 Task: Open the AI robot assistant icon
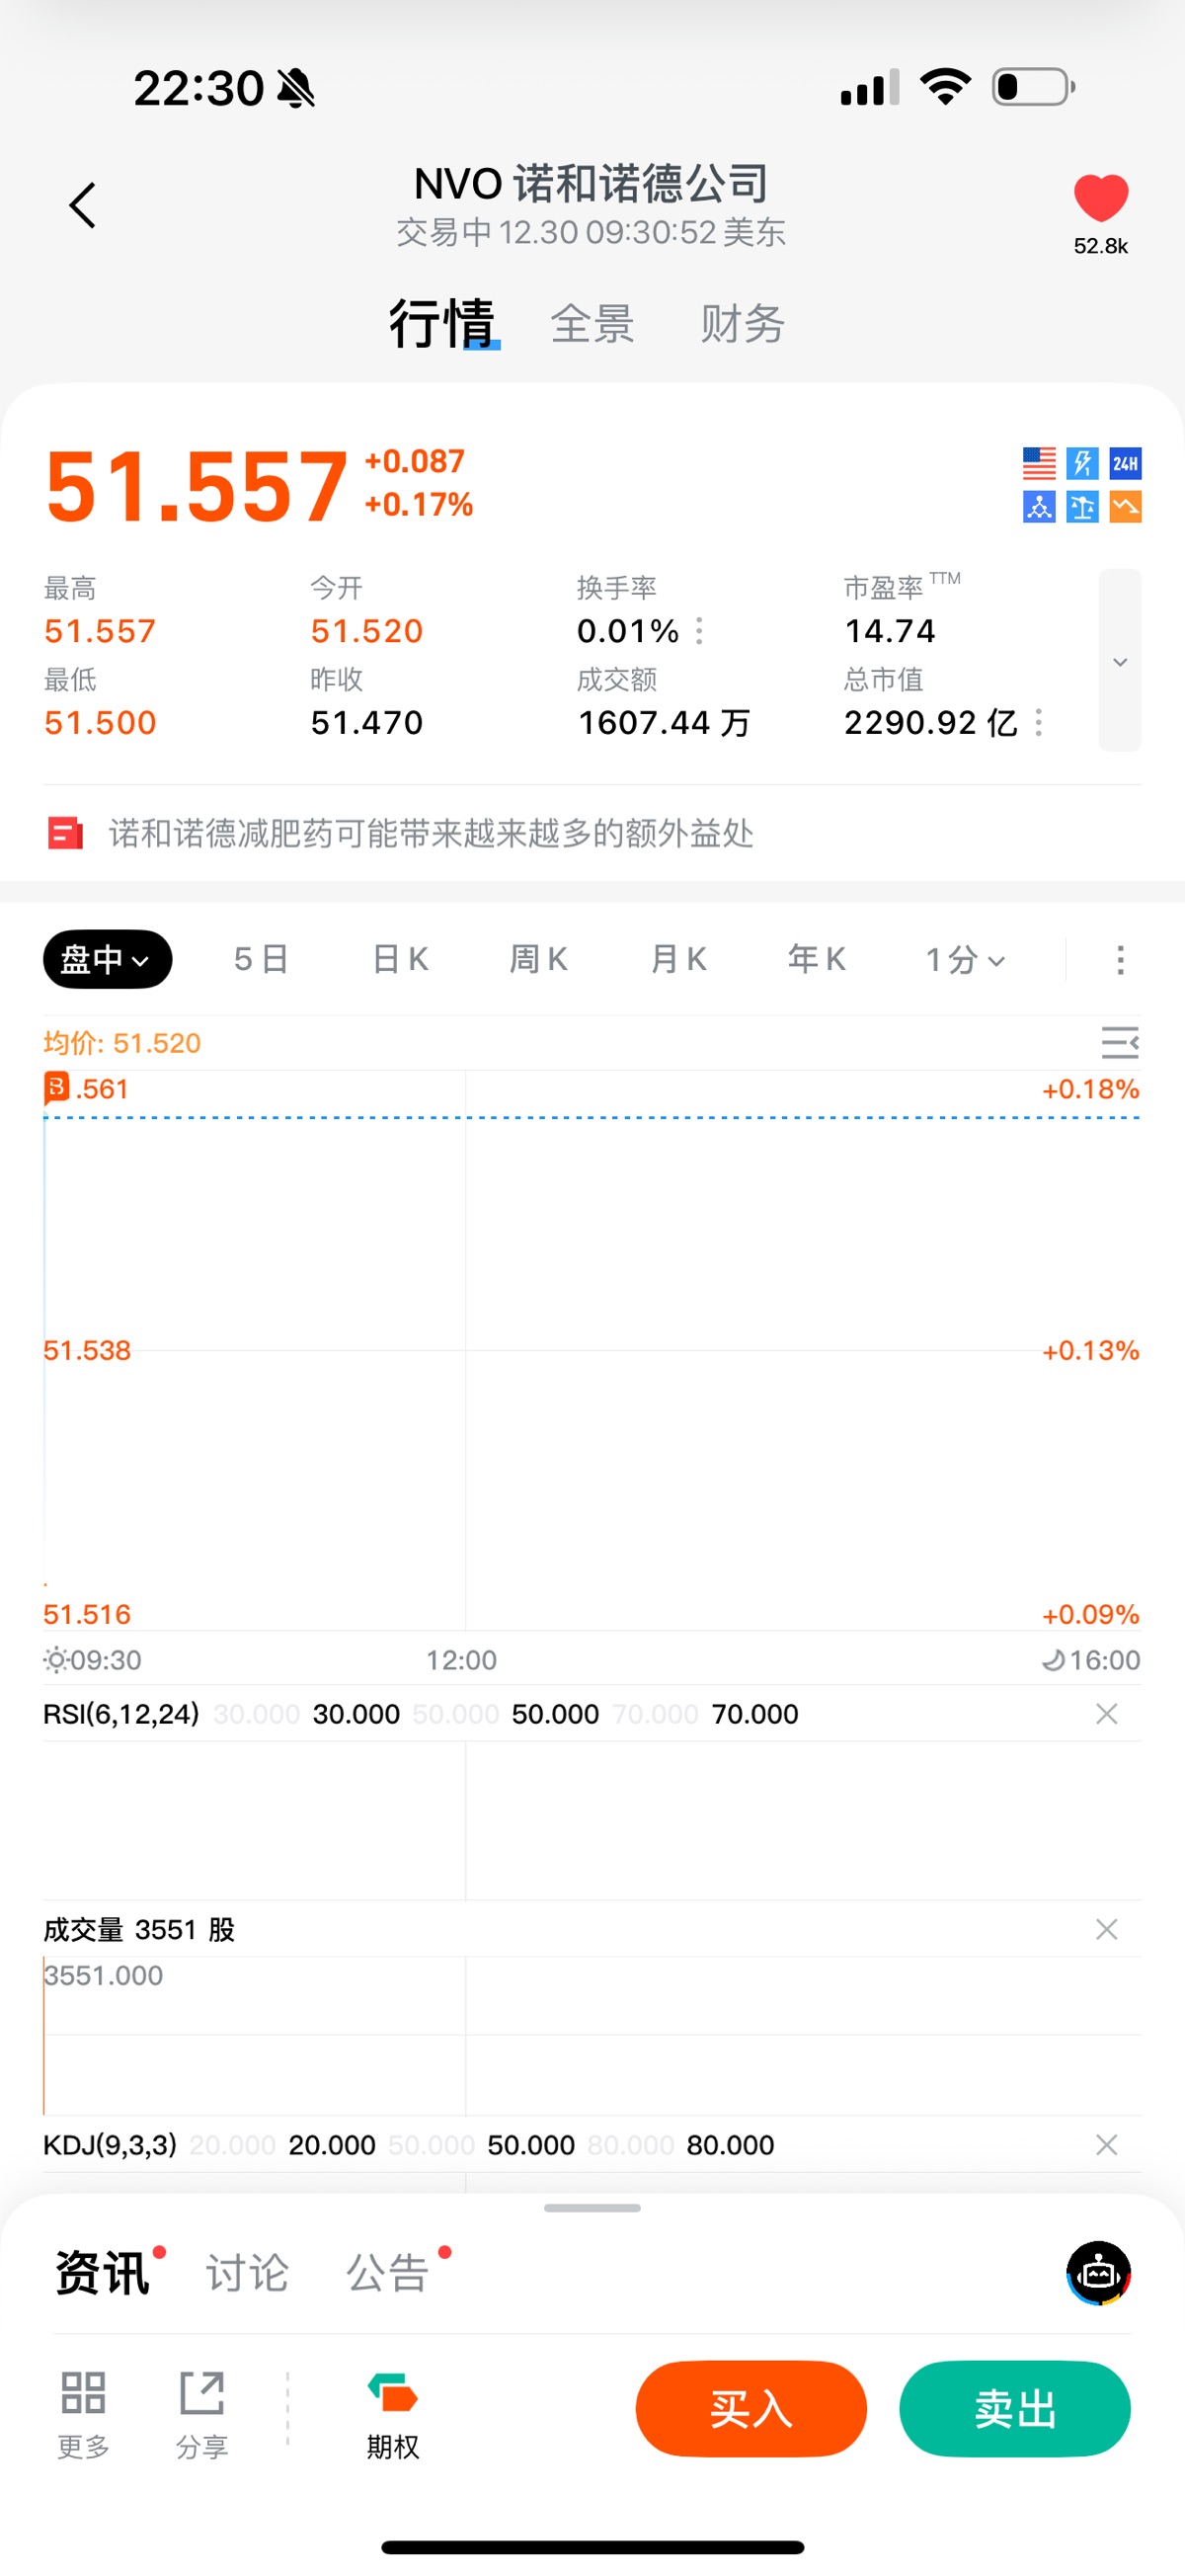click(x=1098, y=2272)
